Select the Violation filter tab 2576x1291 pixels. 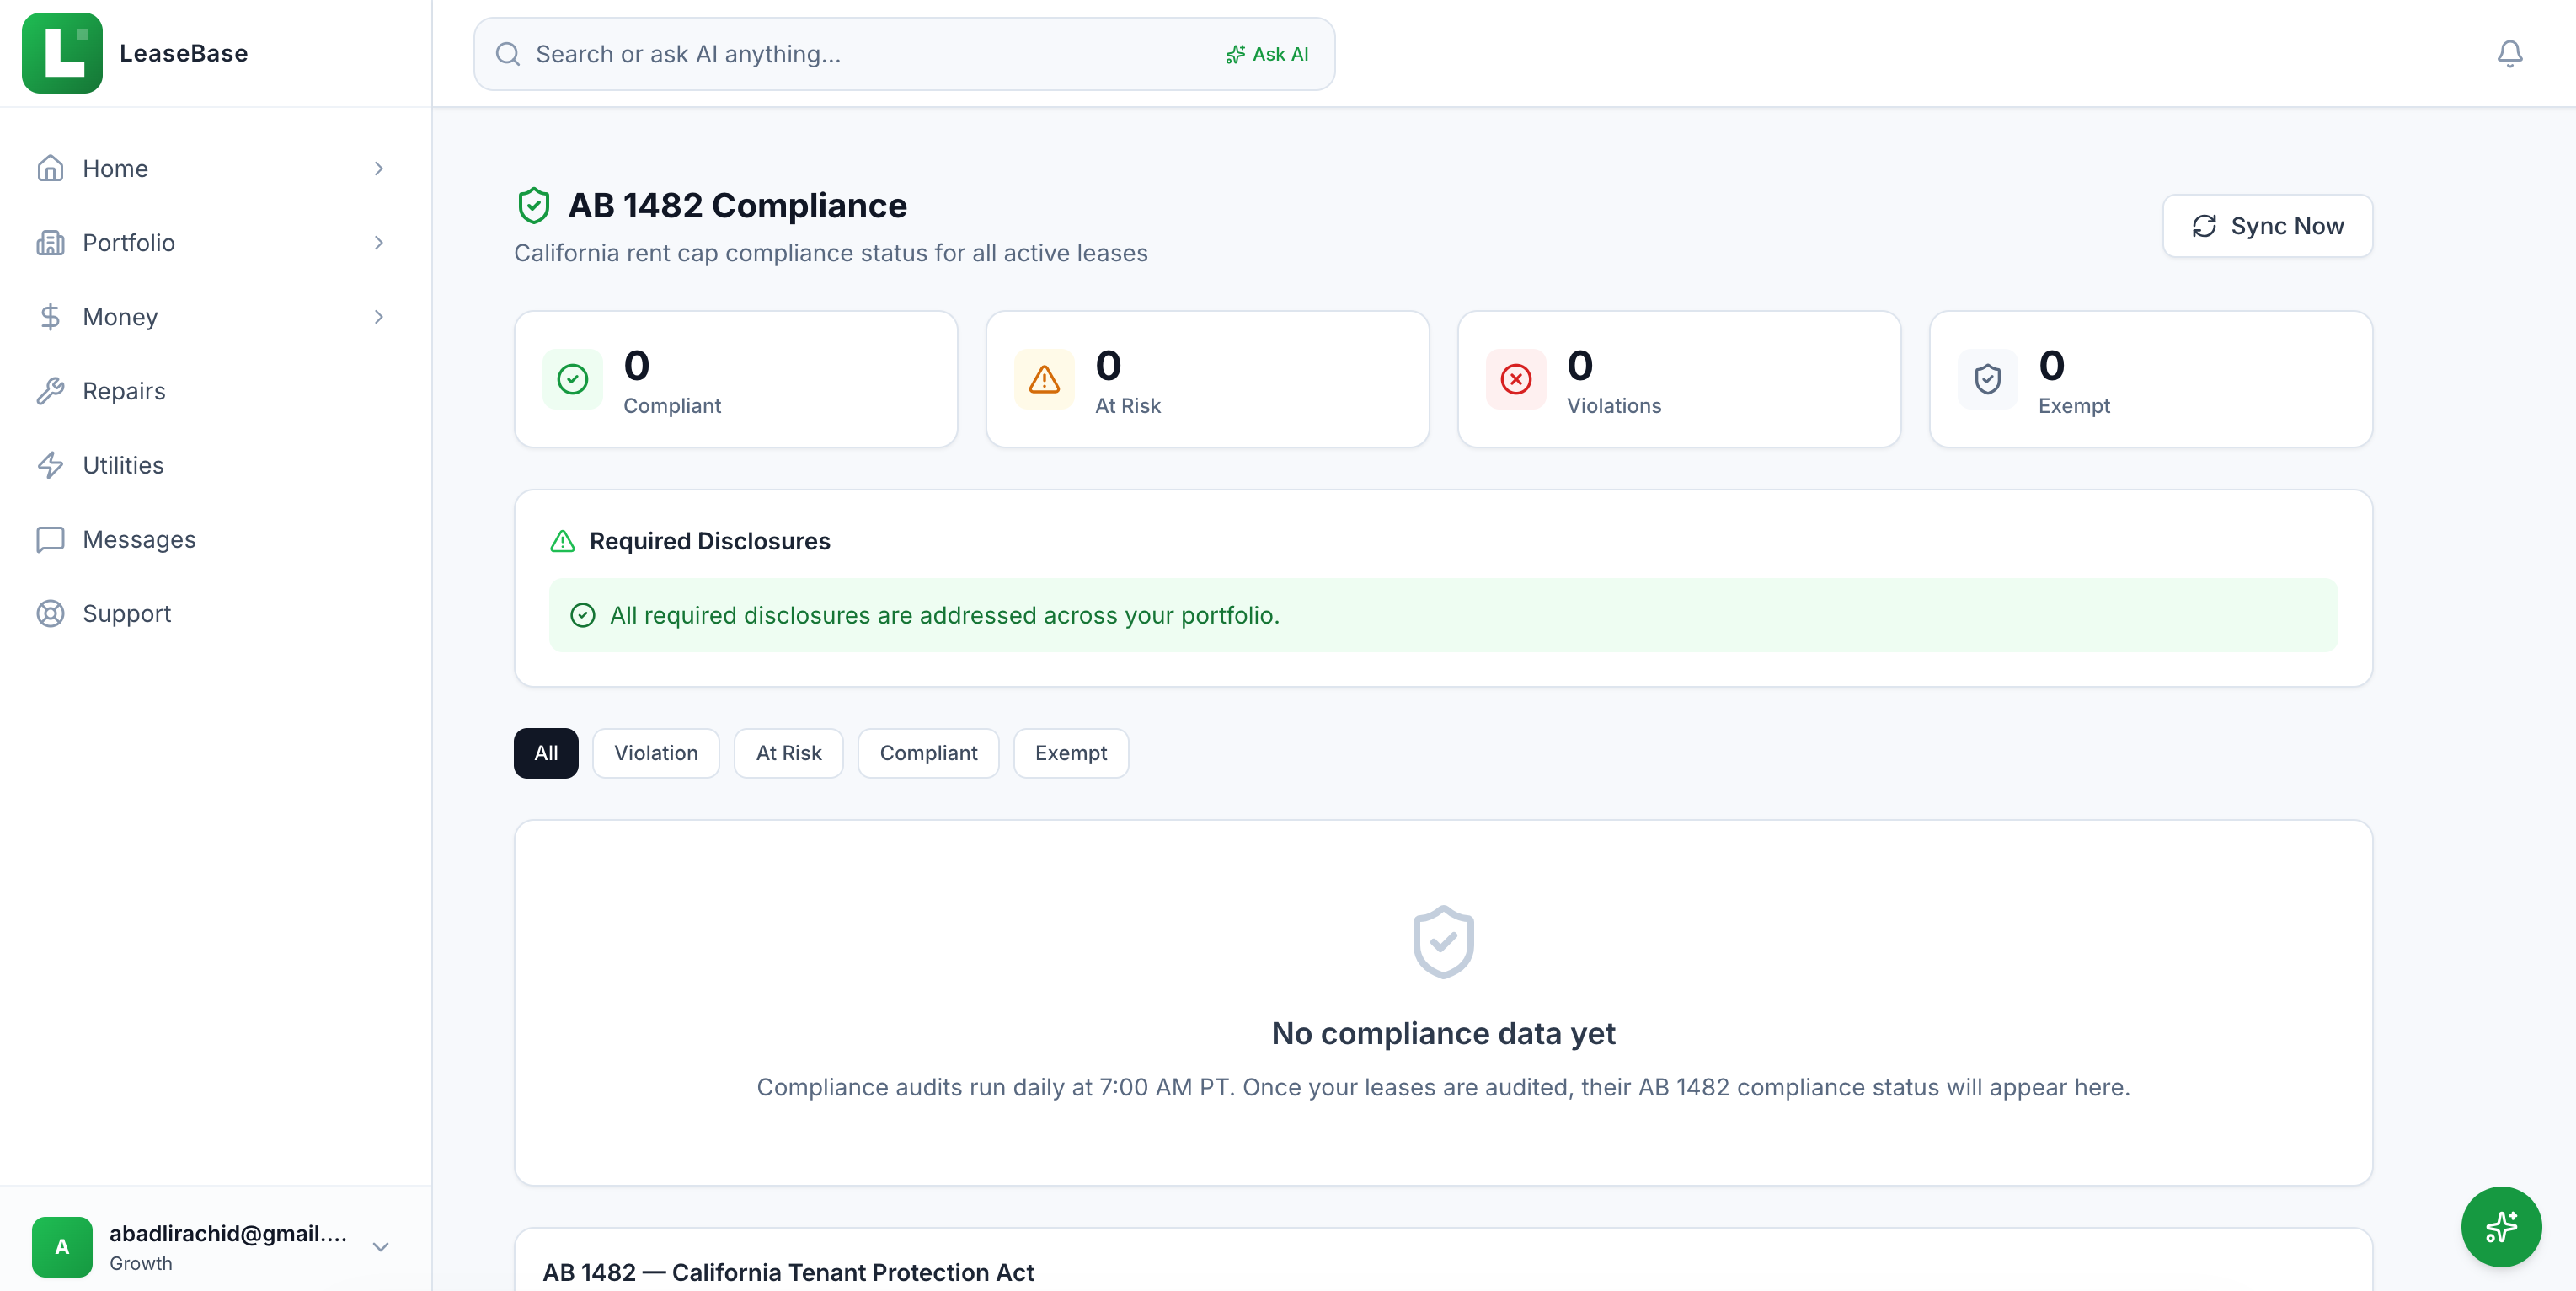click(656, 753)
